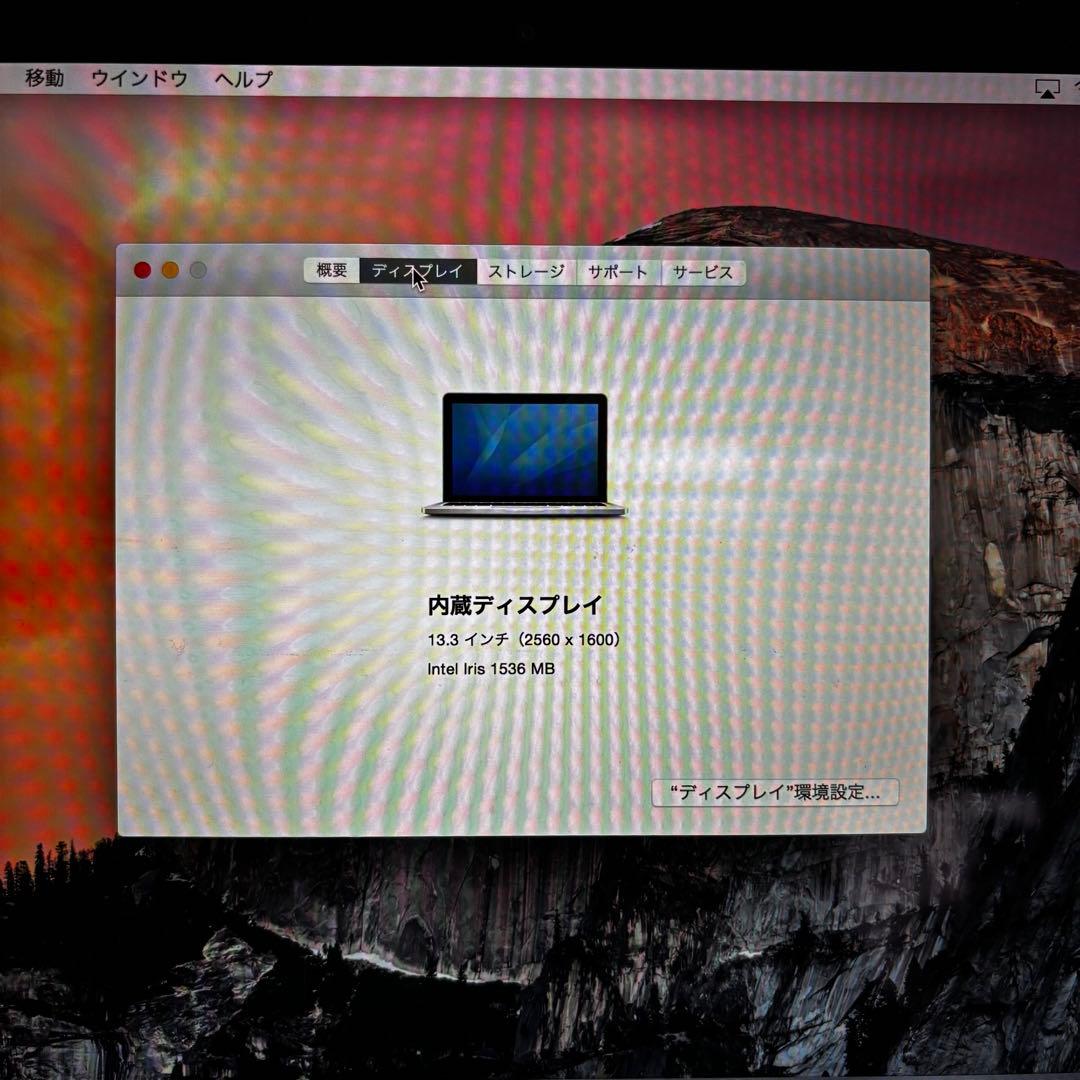Screen dimensions: 1080x1080
Task: Select the active ディスプレイ tab
Action: (x=418, y=270)
